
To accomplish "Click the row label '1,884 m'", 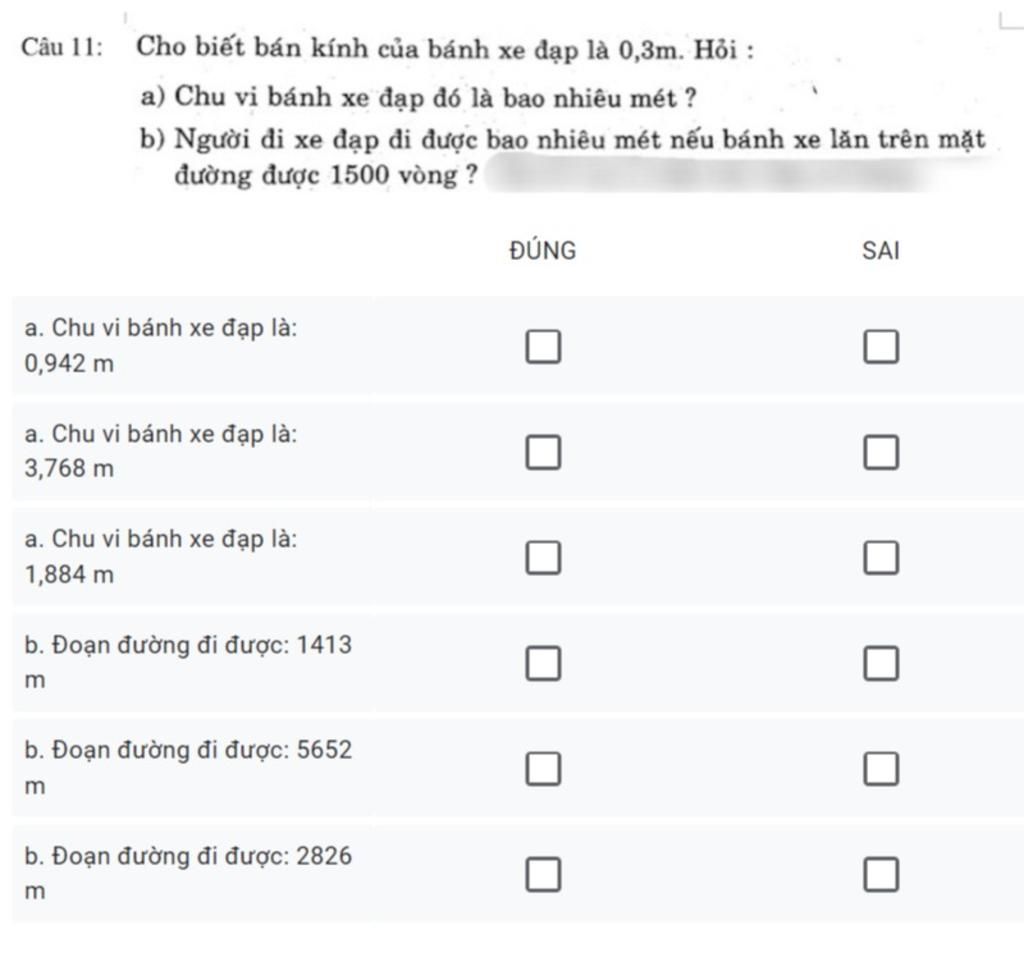I will 69,575.
